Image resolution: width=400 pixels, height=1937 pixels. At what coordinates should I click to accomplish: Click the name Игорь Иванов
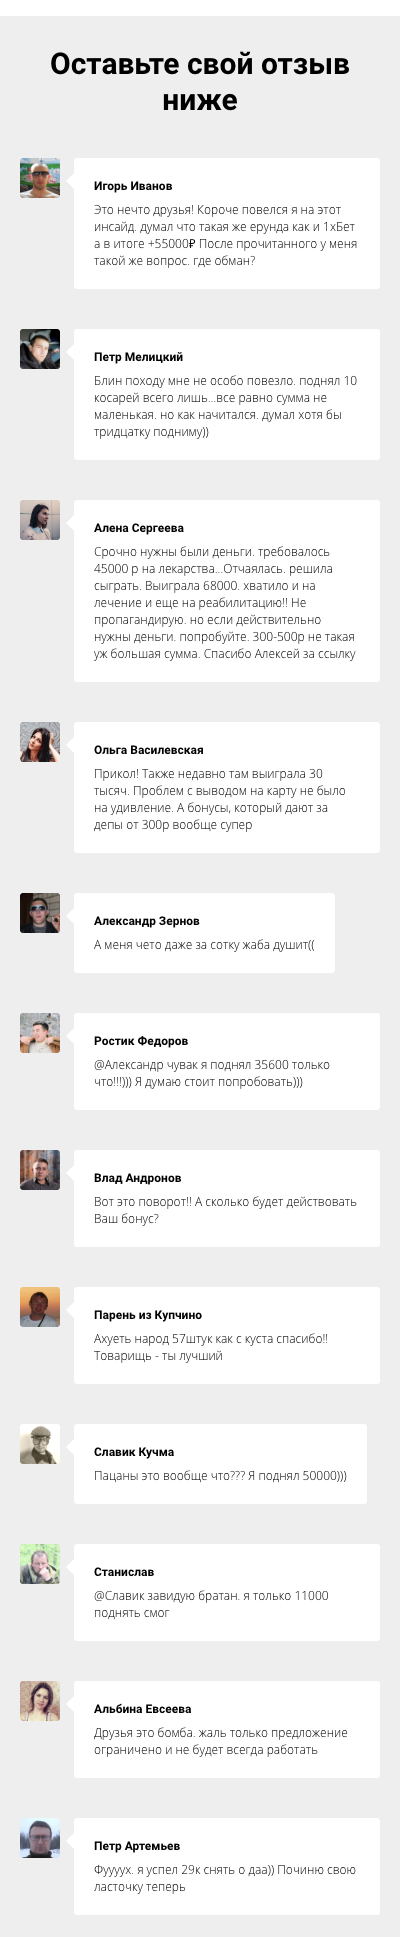point(133,186)
